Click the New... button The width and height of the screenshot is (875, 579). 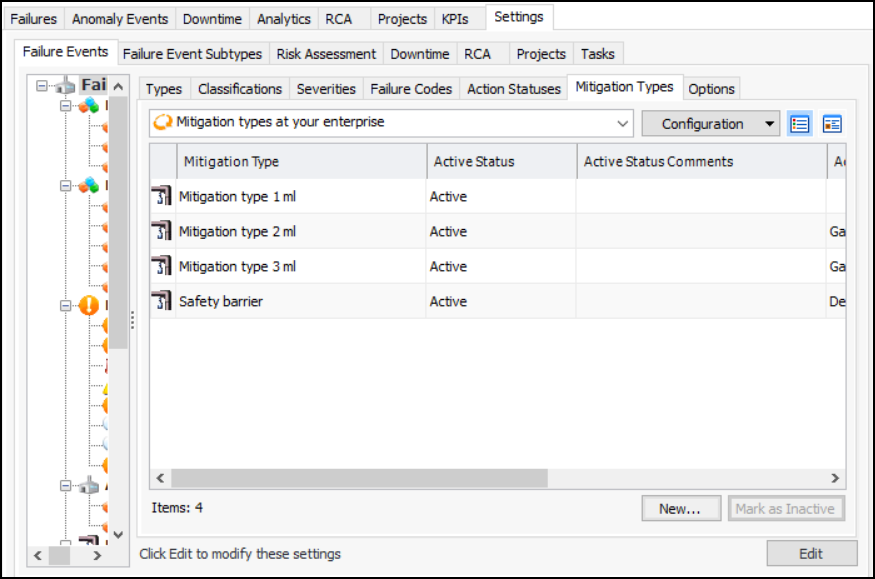680,508
